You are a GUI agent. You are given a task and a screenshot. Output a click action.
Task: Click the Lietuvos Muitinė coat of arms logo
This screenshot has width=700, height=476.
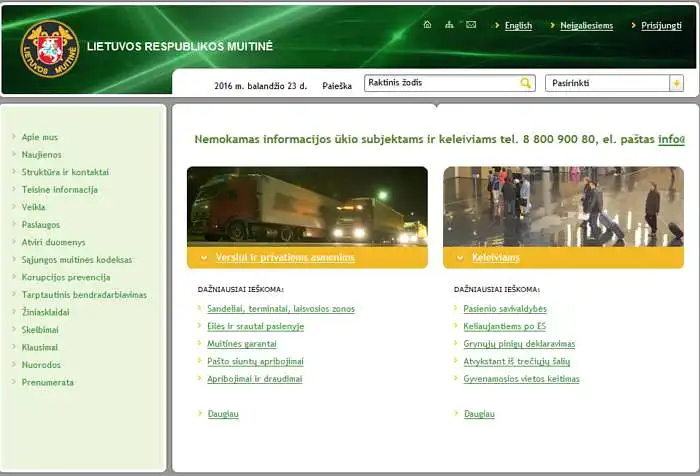point(50,49)
